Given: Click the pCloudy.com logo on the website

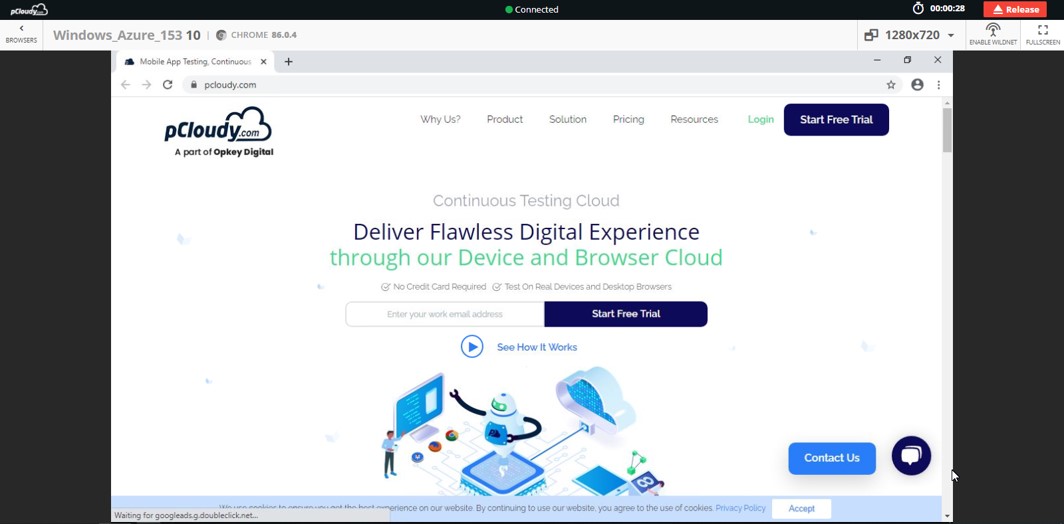Looking at the screenshot, I should click(218, 131).
